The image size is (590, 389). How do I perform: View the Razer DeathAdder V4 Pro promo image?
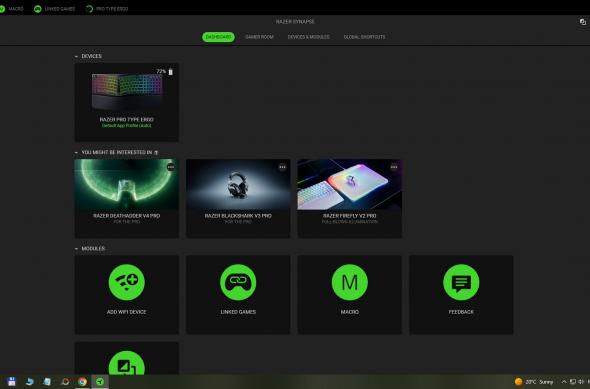click(x=126, y=184)
